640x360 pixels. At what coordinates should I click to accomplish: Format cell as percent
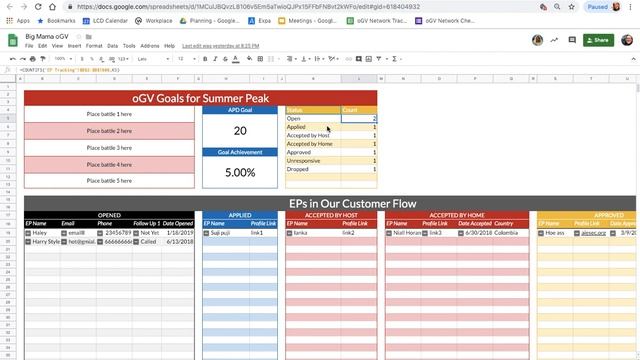[92, 59]
